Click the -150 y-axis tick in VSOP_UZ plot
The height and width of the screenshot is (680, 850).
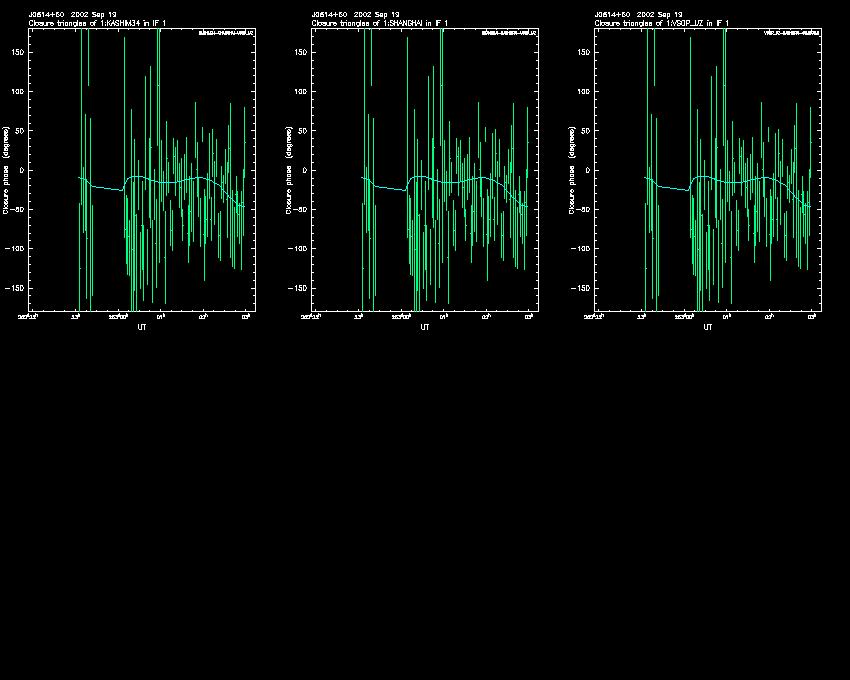click(582, 288)
